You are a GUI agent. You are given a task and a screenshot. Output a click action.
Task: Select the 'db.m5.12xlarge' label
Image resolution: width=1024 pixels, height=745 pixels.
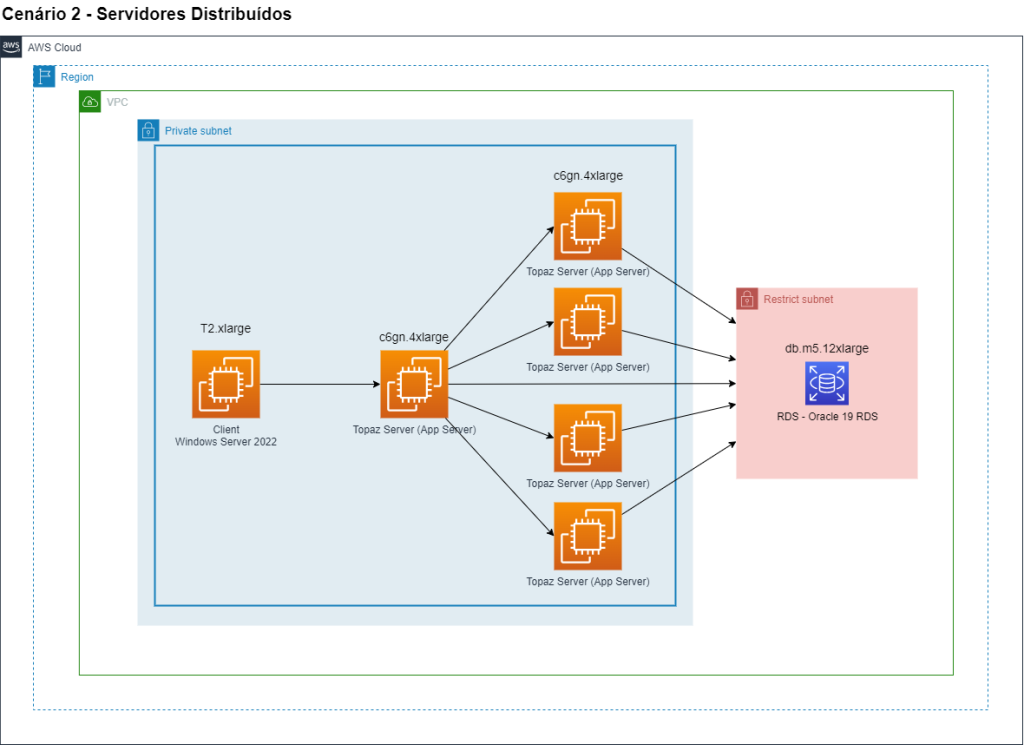(827, 349)
